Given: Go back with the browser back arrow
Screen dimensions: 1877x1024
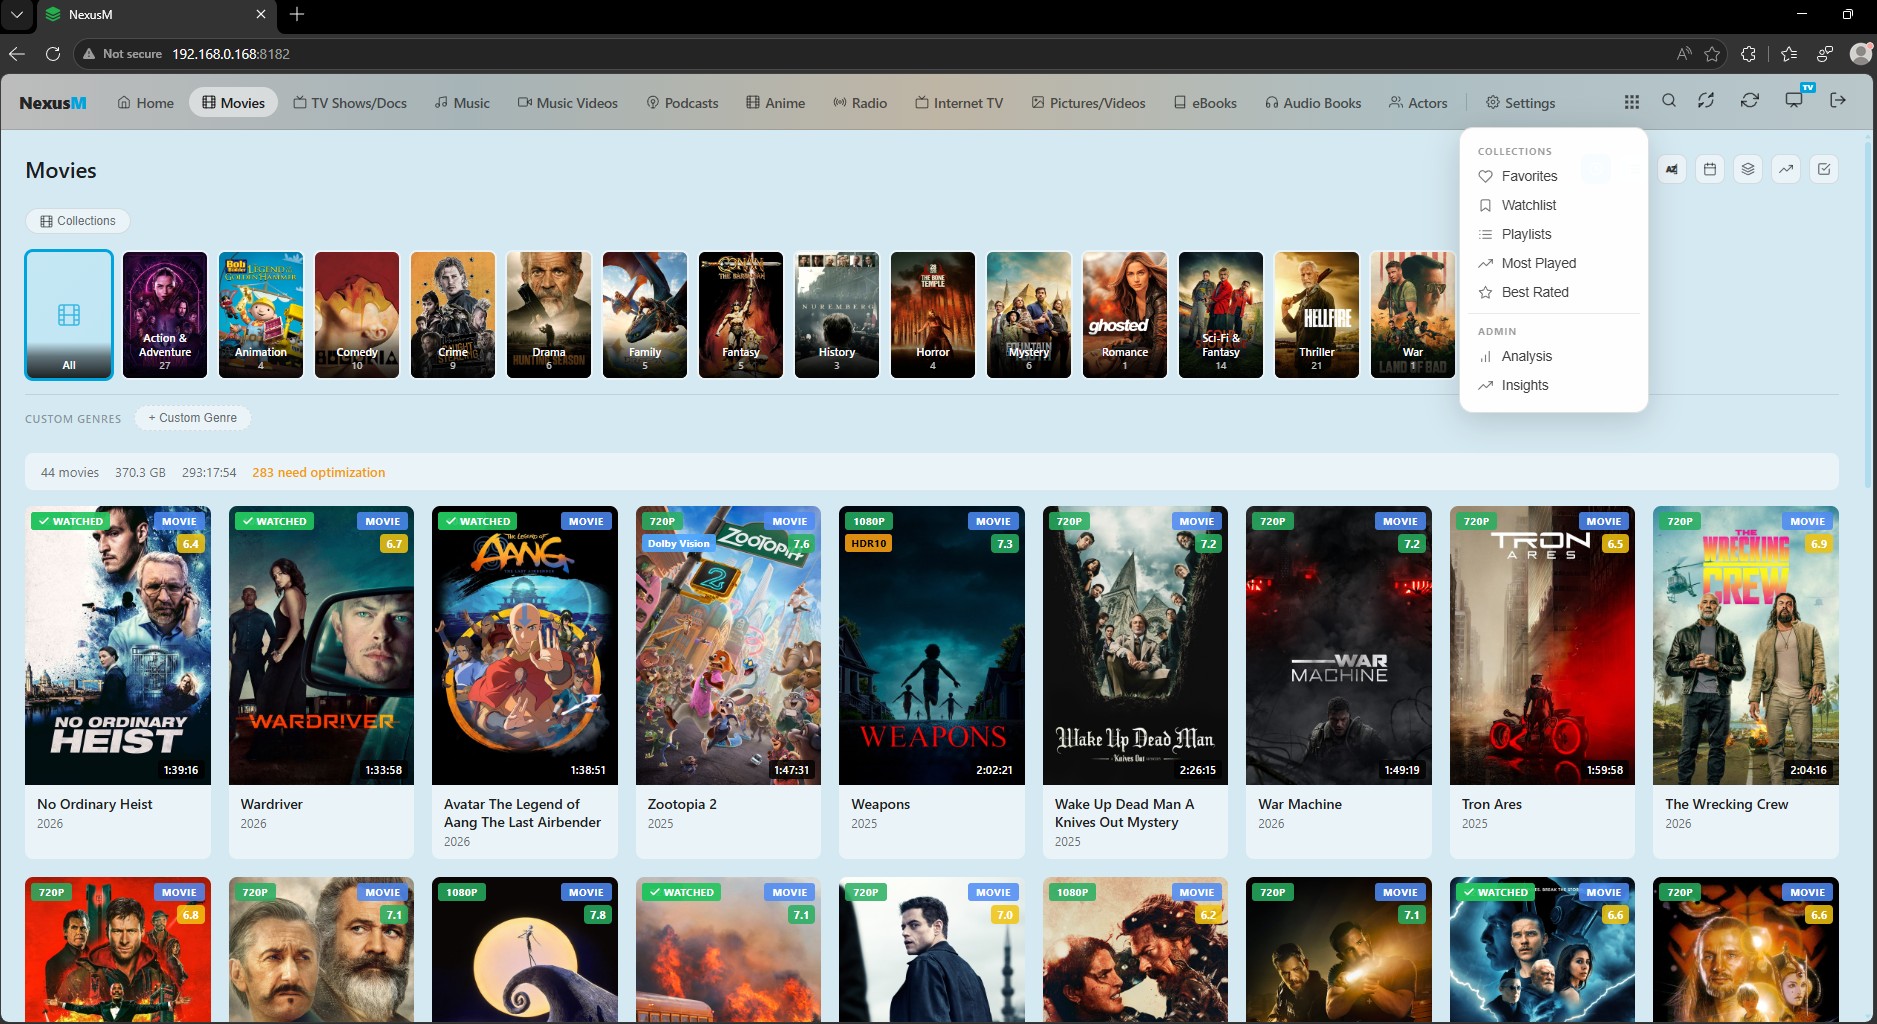Looking at the screenshot, I should [17, 54].
